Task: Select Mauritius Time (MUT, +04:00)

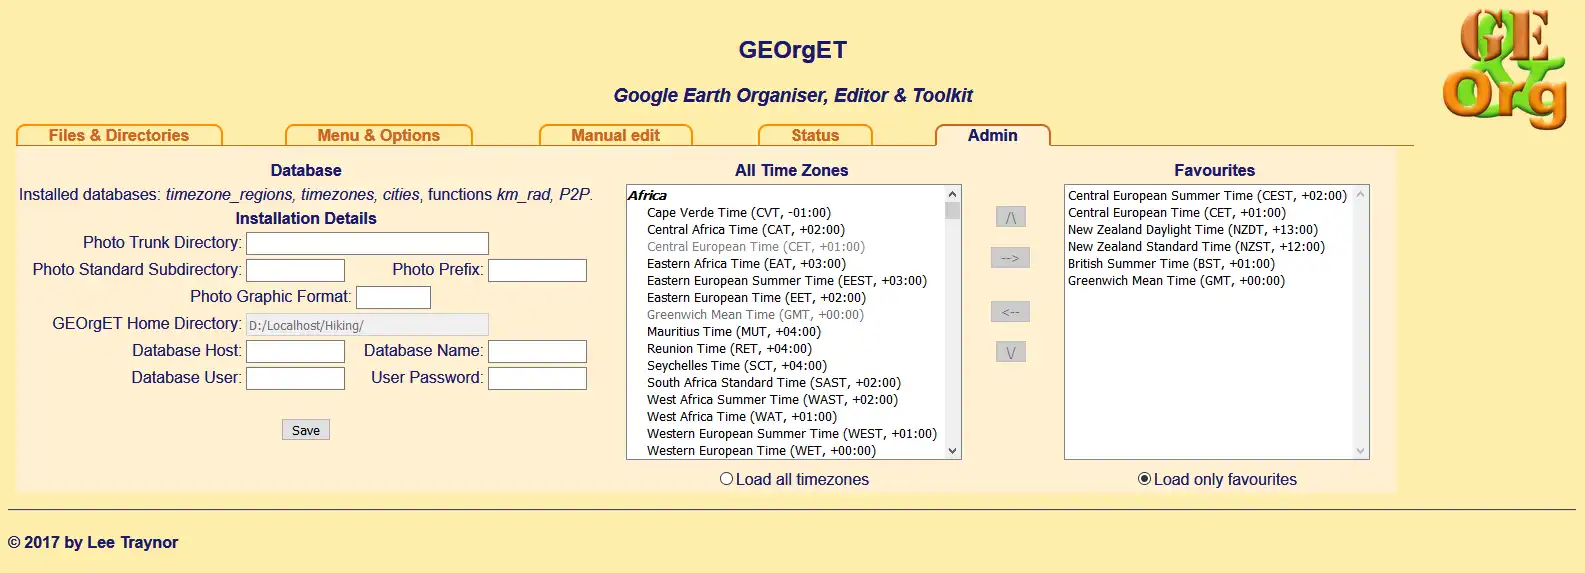Action: pos(734,332)
